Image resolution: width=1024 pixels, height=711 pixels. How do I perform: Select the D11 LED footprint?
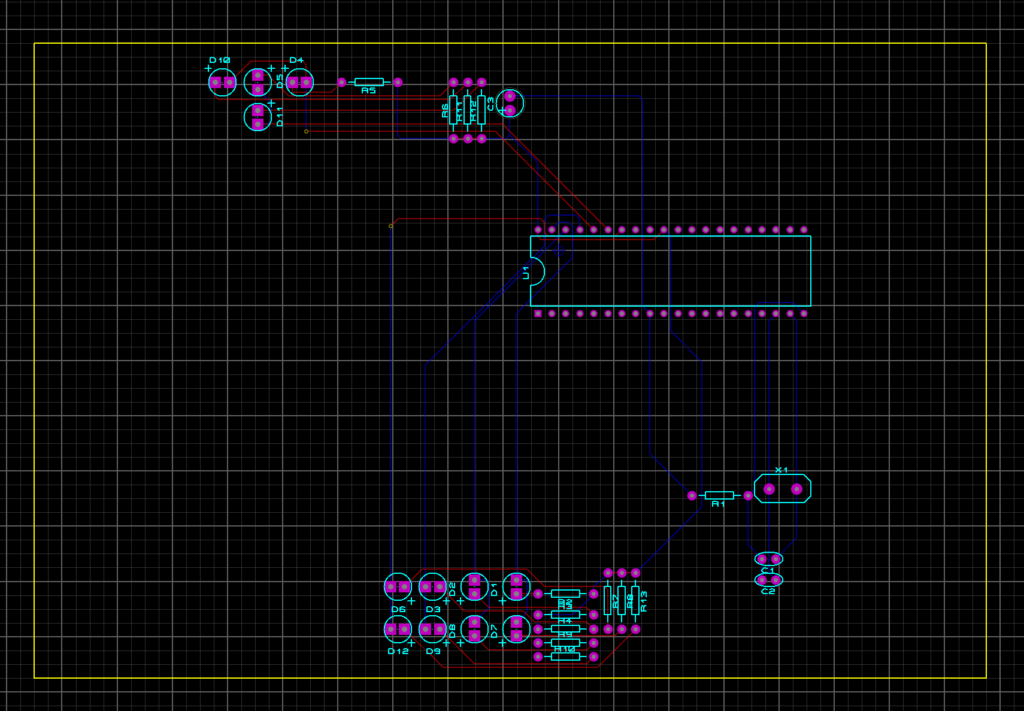pos(258,117)
